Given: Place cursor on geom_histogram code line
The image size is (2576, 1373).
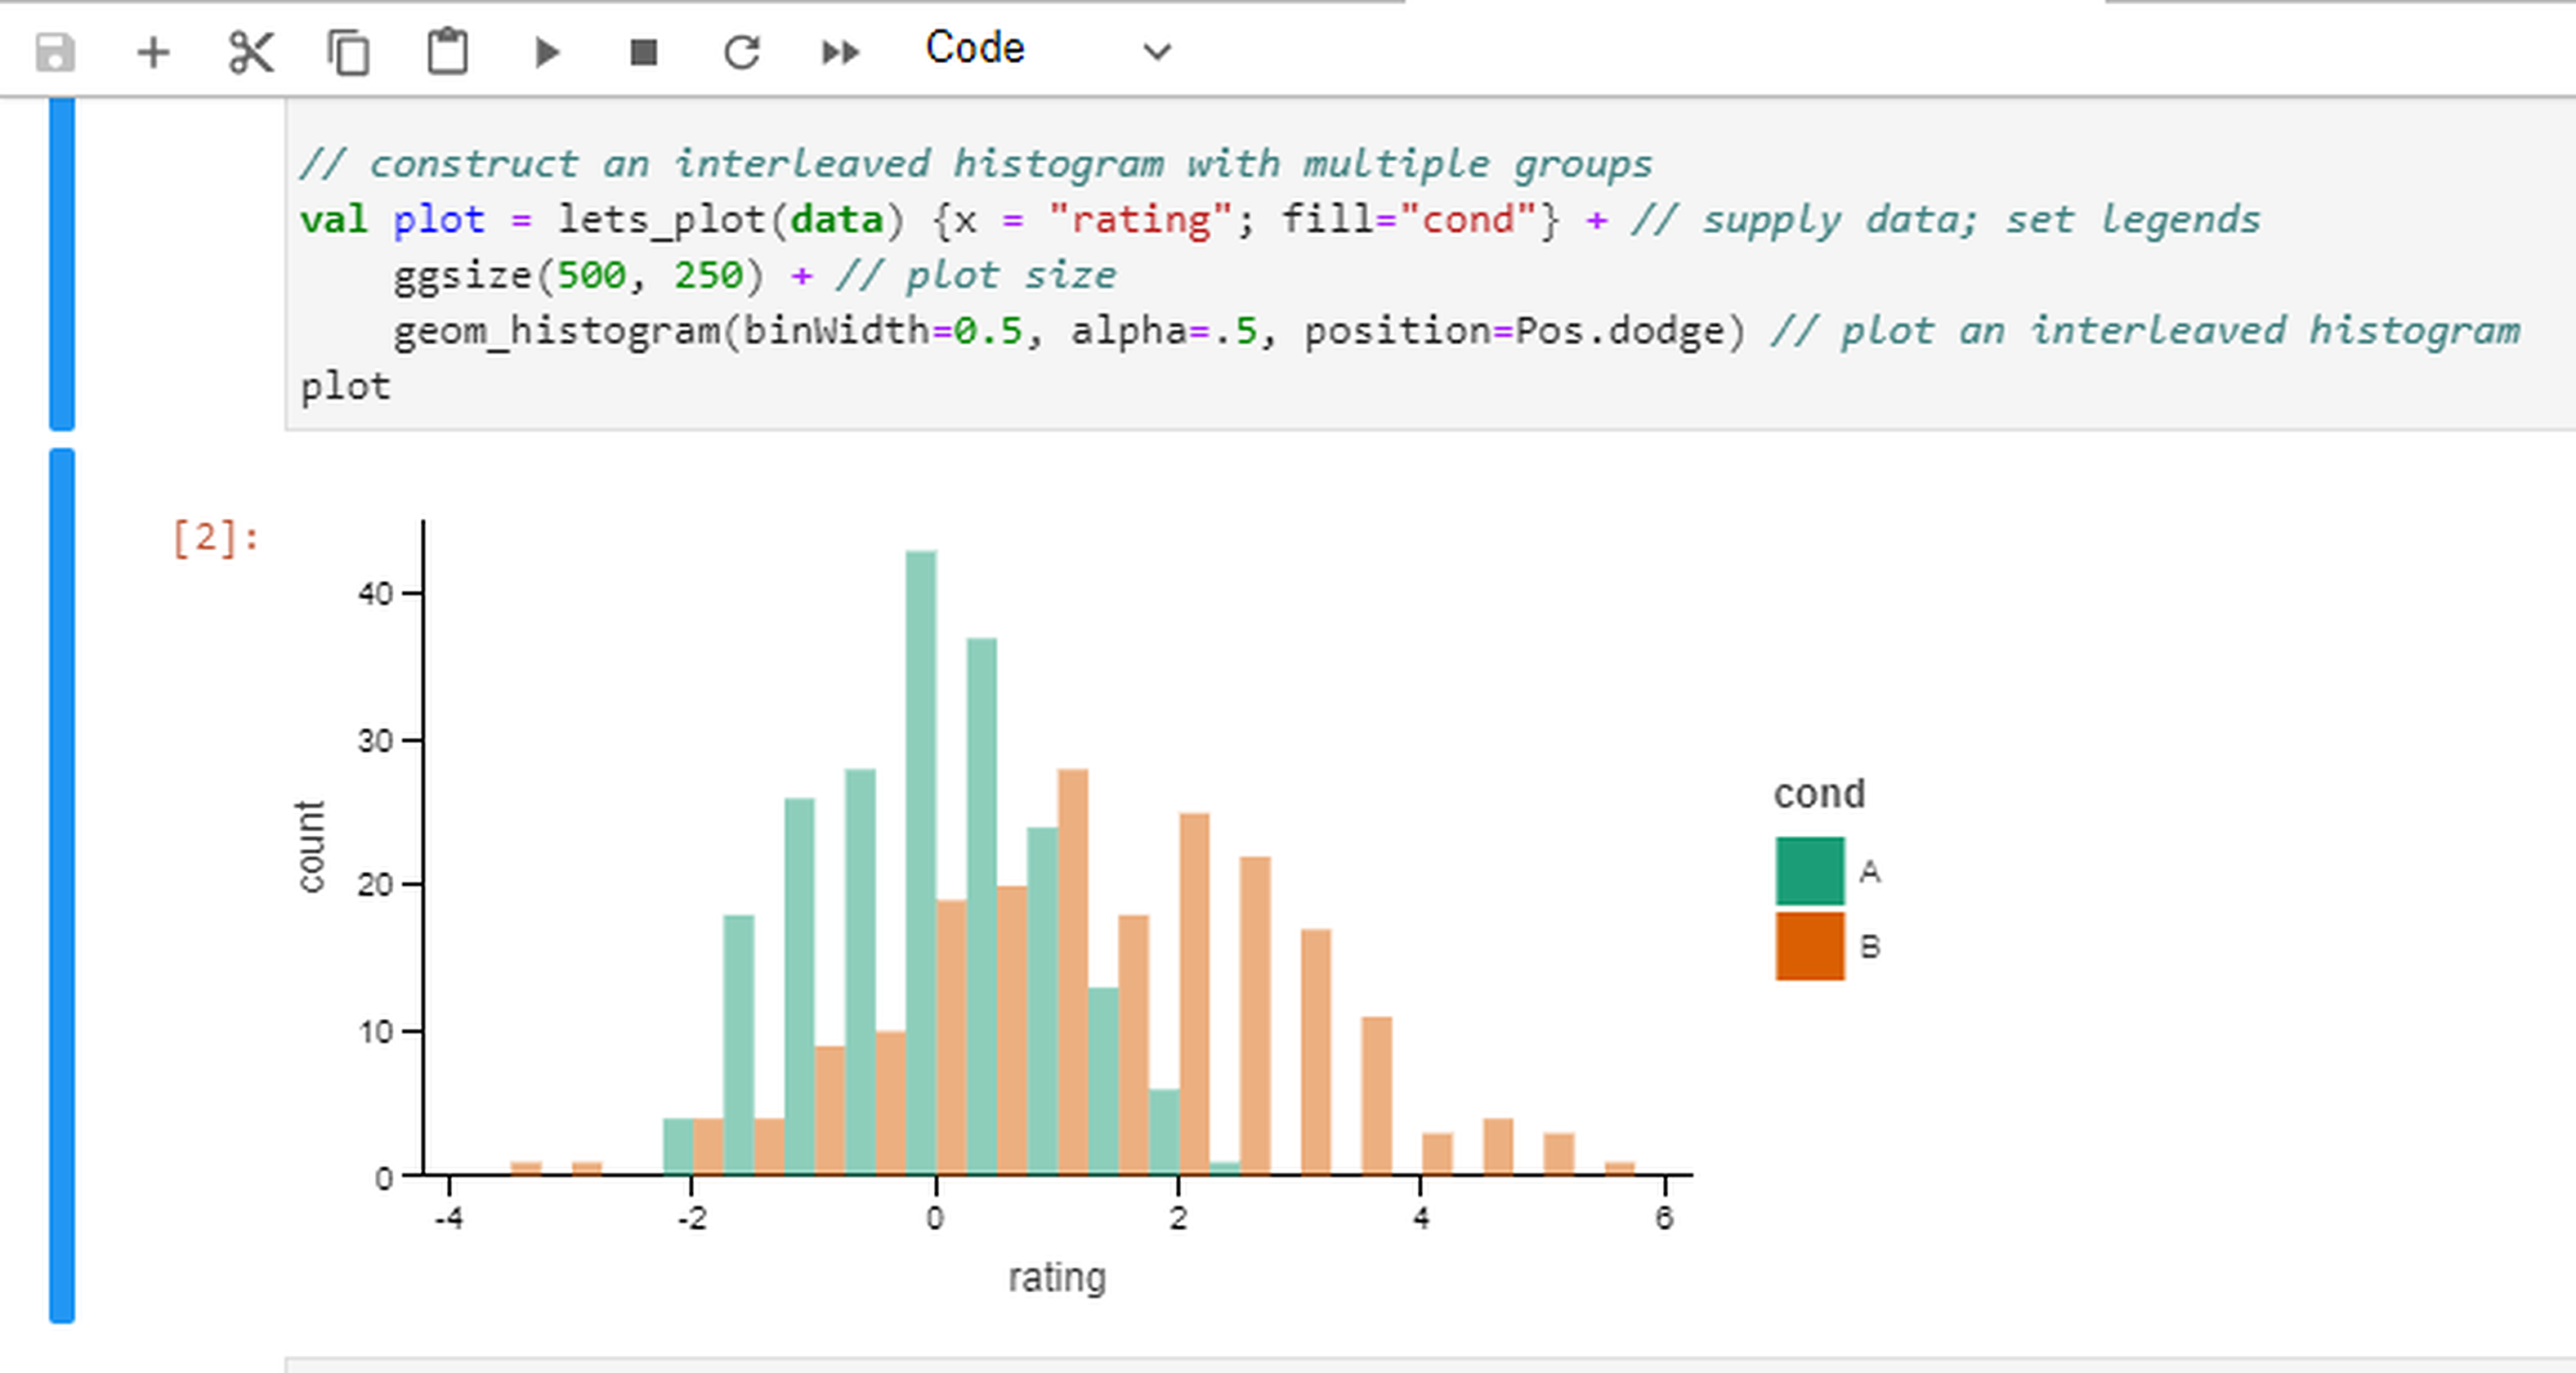Looking at the screenshot, I should (x=1456, y=331).
